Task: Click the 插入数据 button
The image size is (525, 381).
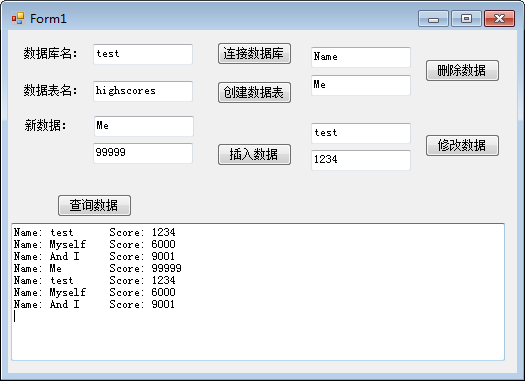Action: point(254,155)
